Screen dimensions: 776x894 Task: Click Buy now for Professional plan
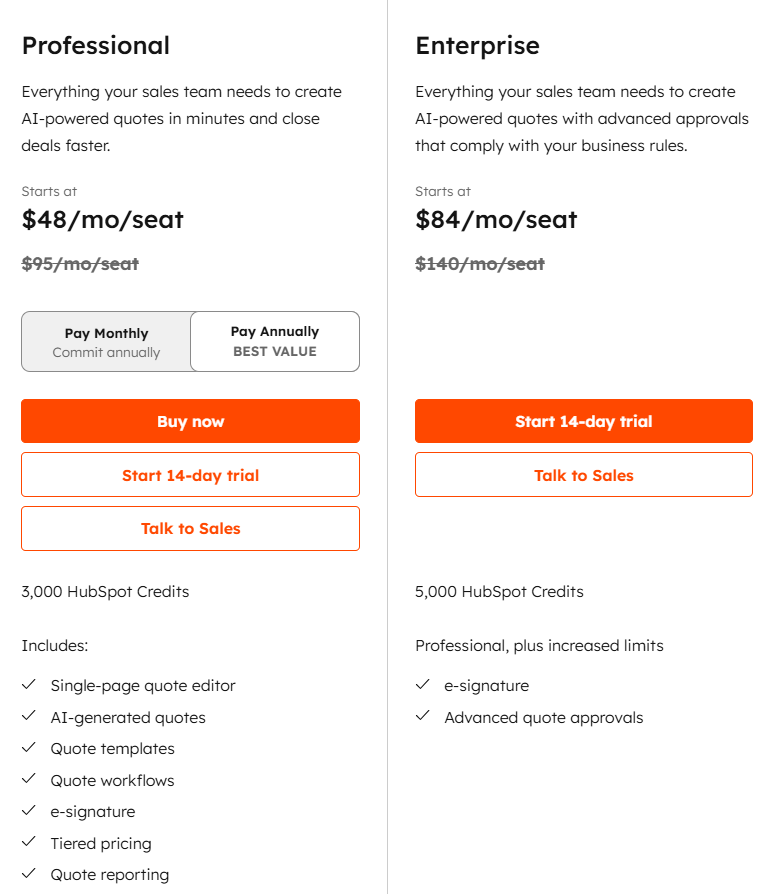pyautogui.click(x=190, y=421)
